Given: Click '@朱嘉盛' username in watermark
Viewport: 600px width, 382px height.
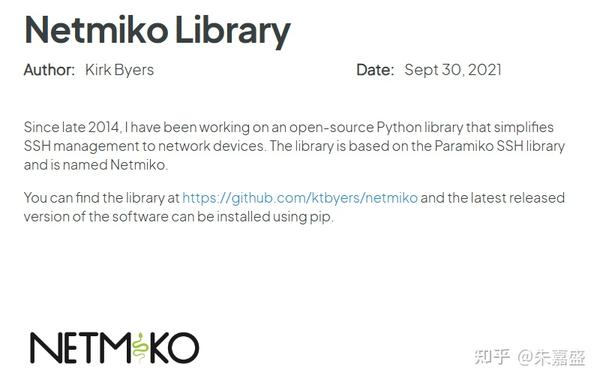Looking at the screenshot, I should click(x=551, y=358).
